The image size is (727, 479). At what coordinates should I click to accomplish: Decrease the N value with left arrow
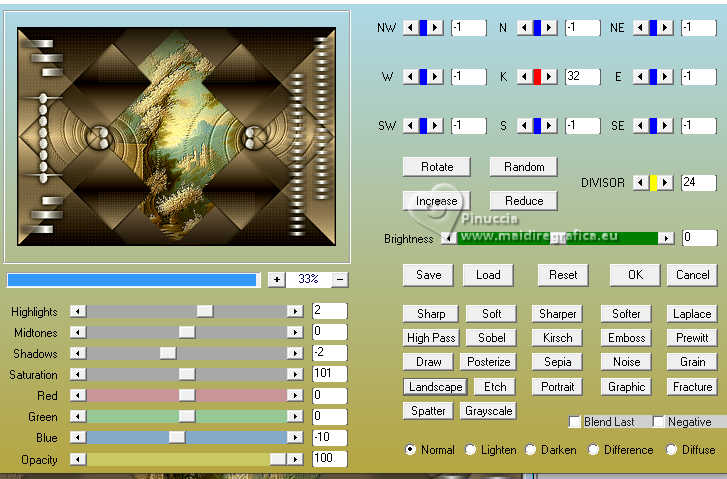524,28
